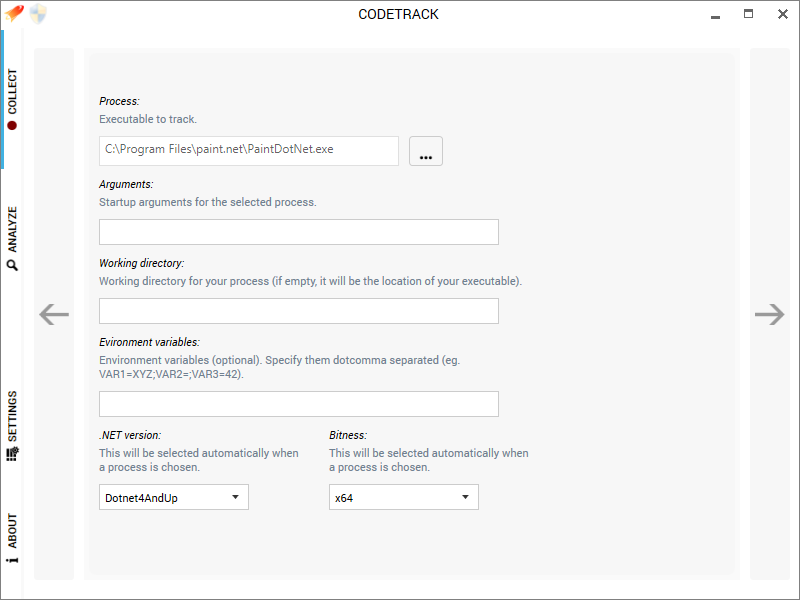Click the shield administrator icon in title bar
This screenshot has height=600, width=800.
tap(38, 14)
